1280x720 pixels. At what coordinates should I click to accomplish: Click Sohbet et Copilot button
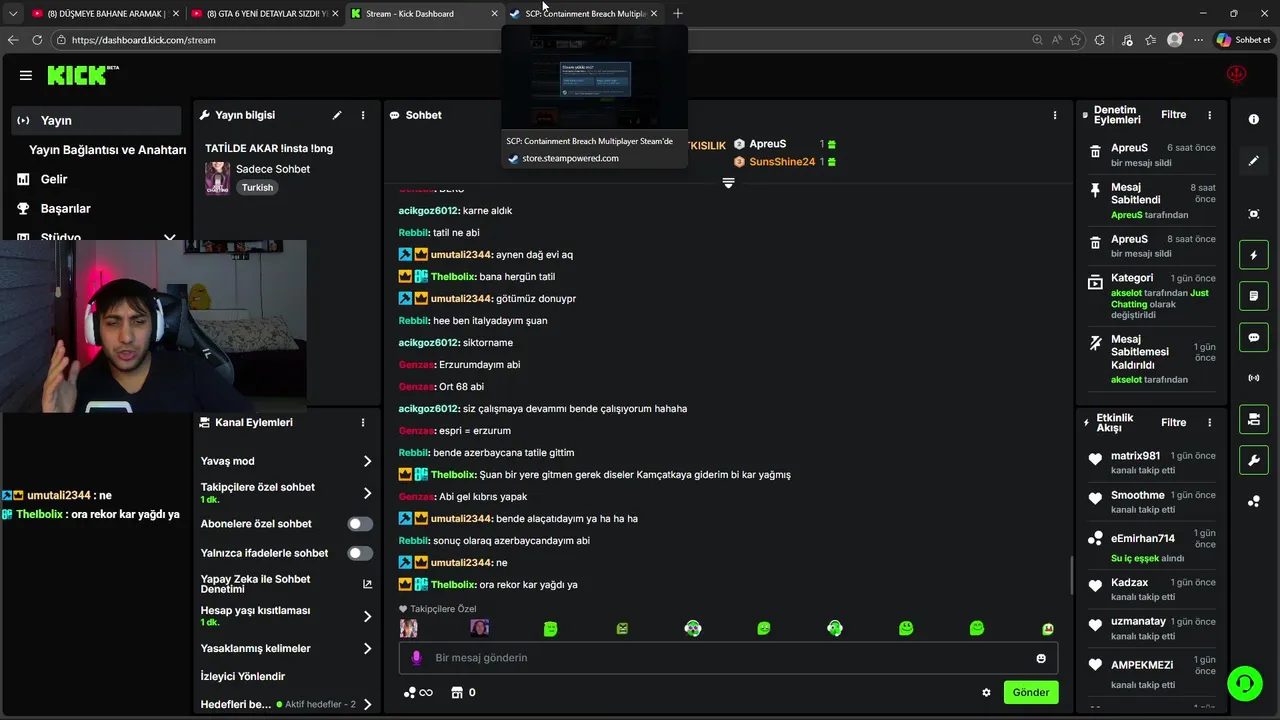point(1243,40)
